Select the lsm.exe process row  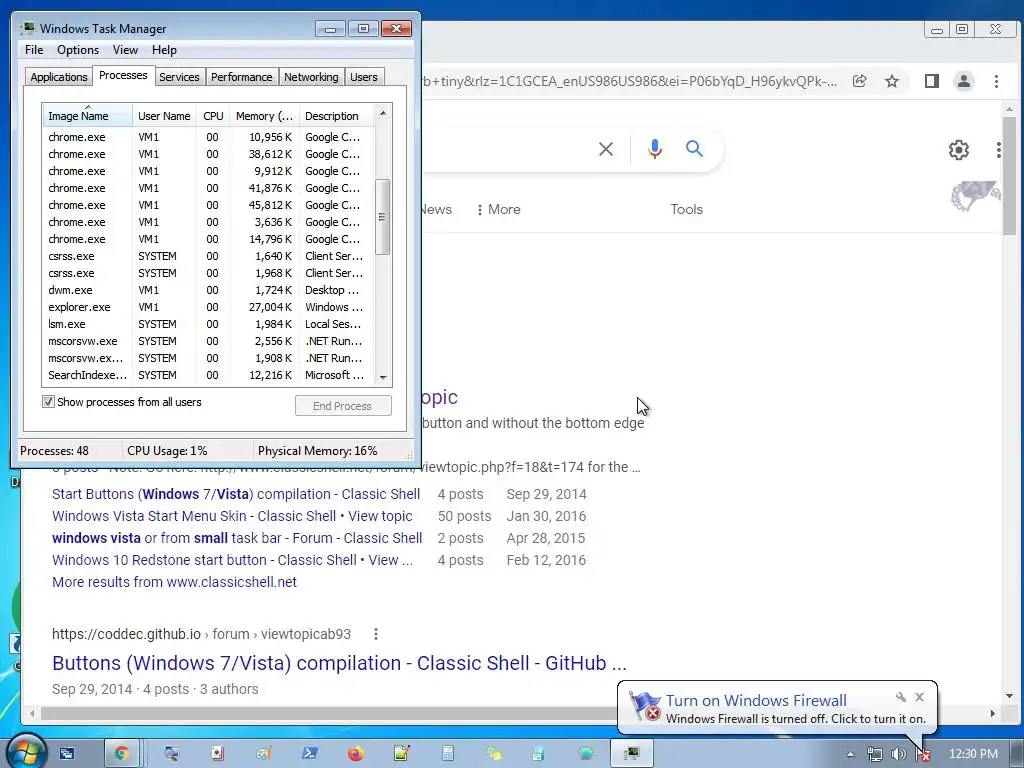click(x=208, y=324)
